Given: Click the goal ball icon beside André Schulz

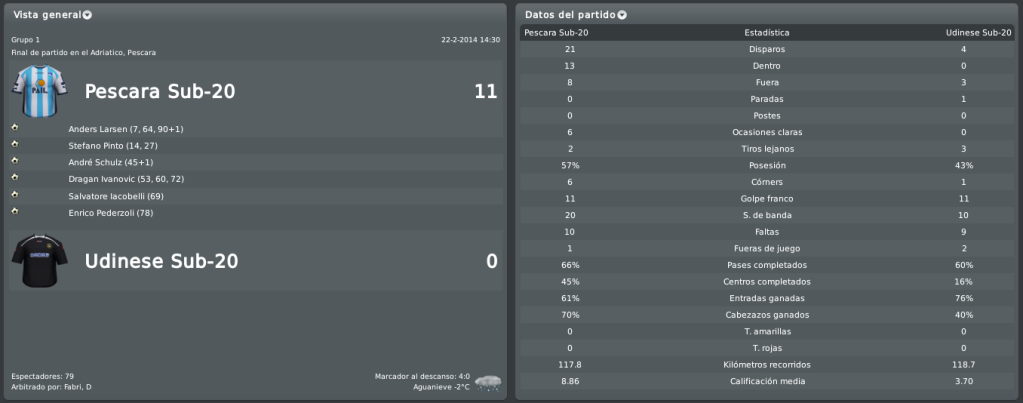Looking at the screenshot, I should pyautogui.click(x=14, y=160).
